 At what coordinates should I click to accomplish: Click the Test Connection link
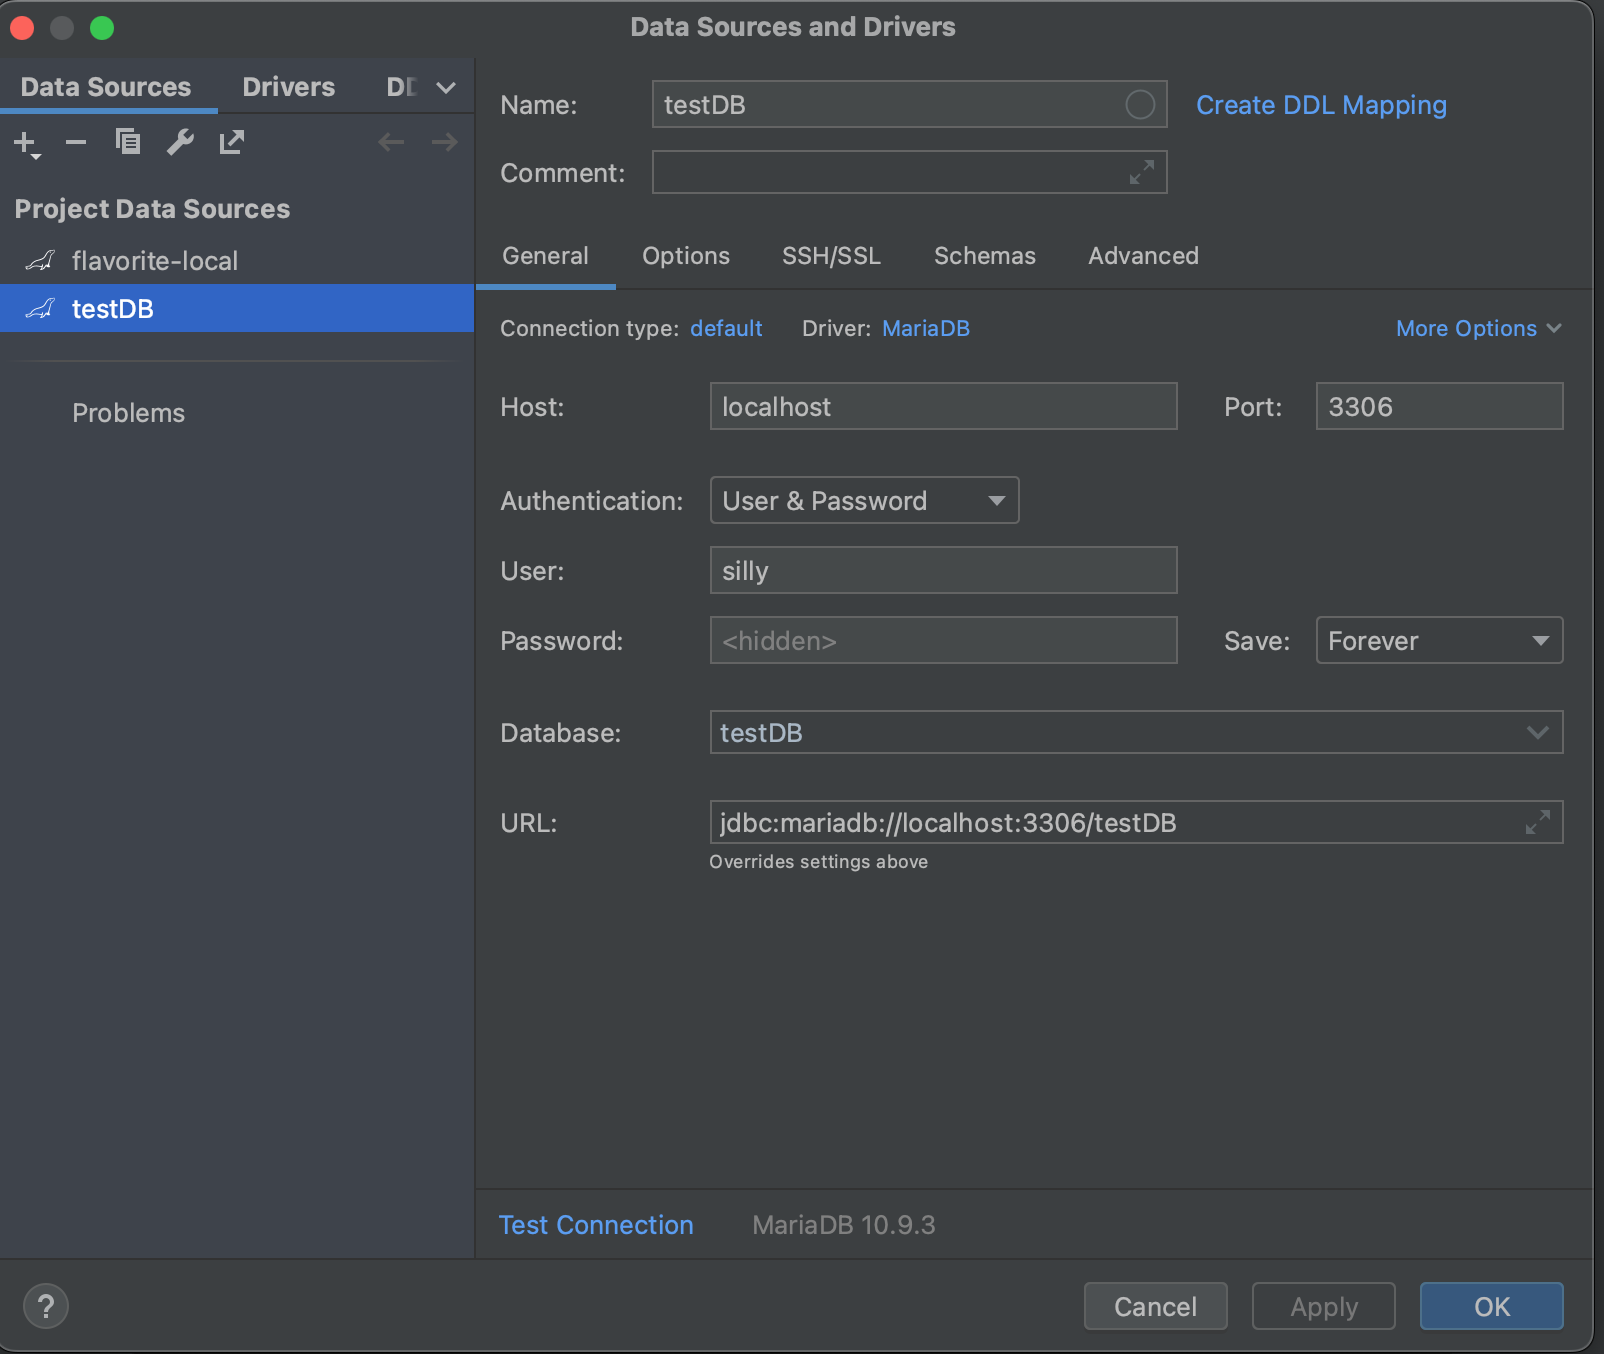pyautogui.click(x=596, y=1225)
